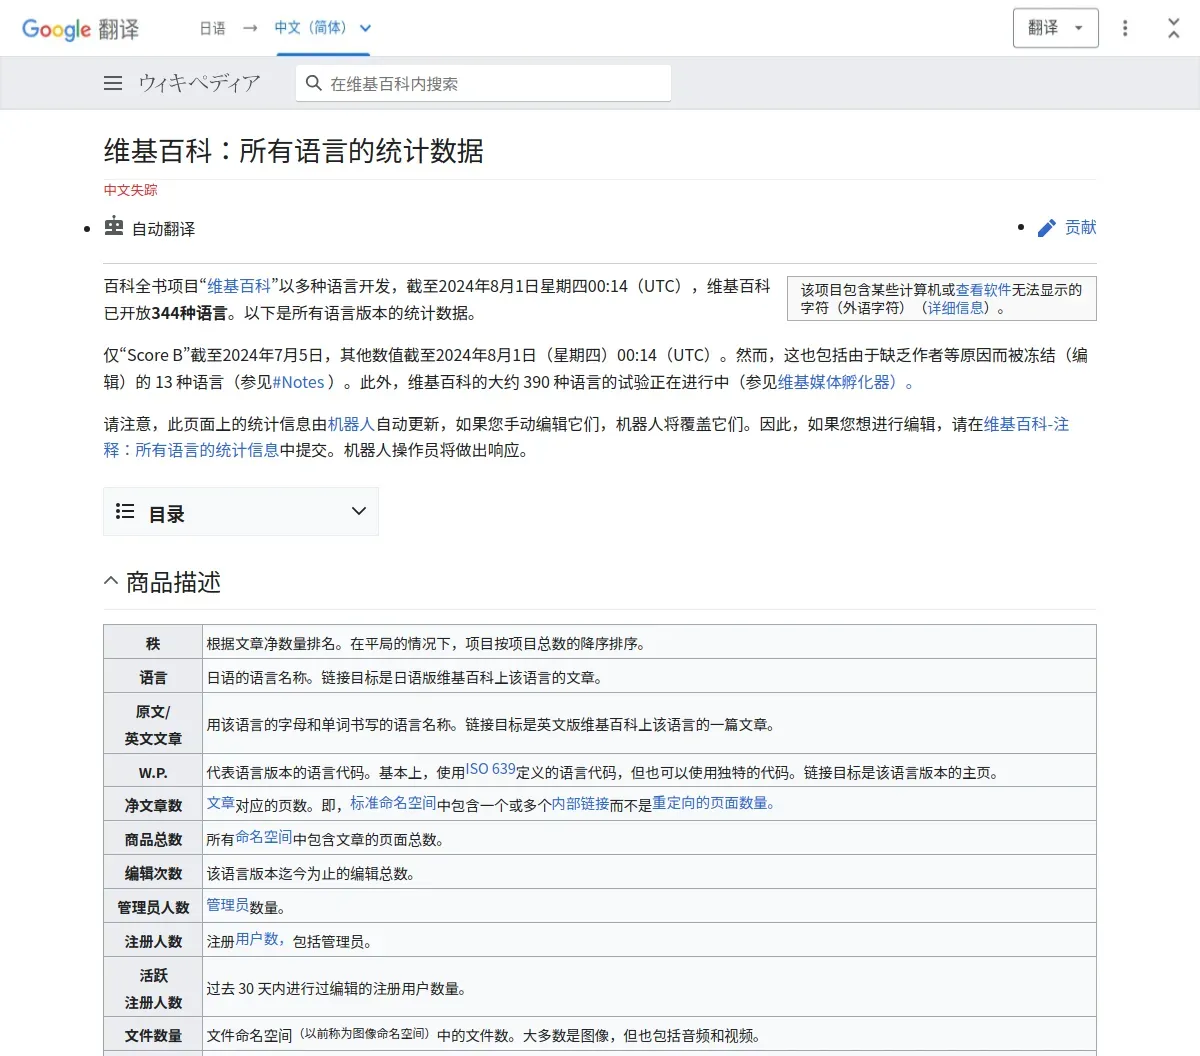Click the 内部链接 link
This screenshot has height=1056, width=1200.
click(x=581, y=804)
